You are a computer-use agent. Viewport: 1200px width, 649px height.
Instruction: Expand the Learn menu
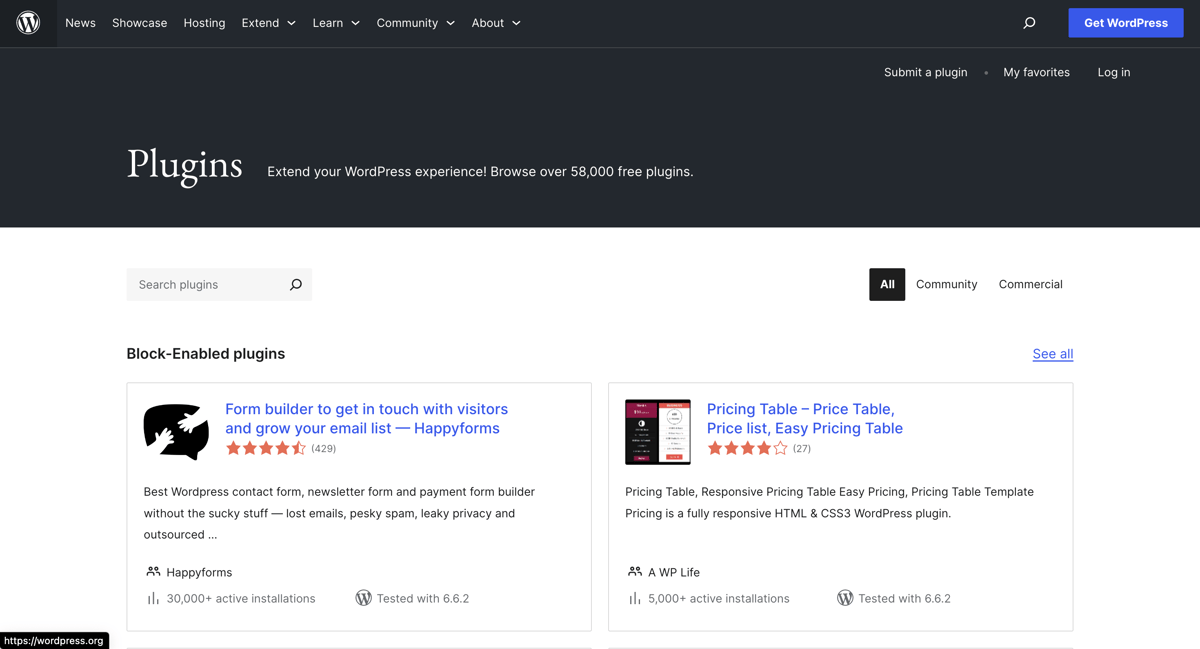(x=336, y=23)
